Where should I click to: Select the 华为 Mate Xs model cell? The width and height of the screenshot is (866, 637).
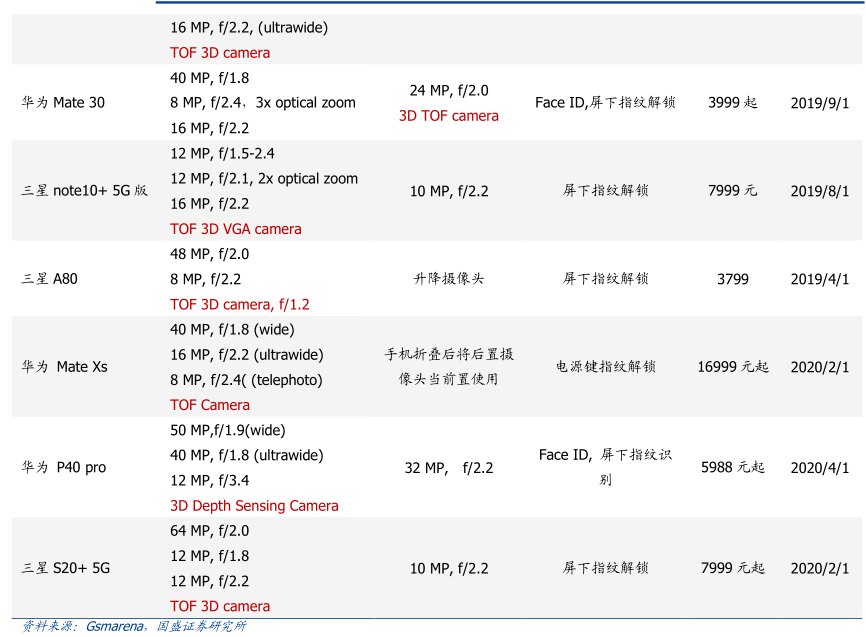[65, 367]
